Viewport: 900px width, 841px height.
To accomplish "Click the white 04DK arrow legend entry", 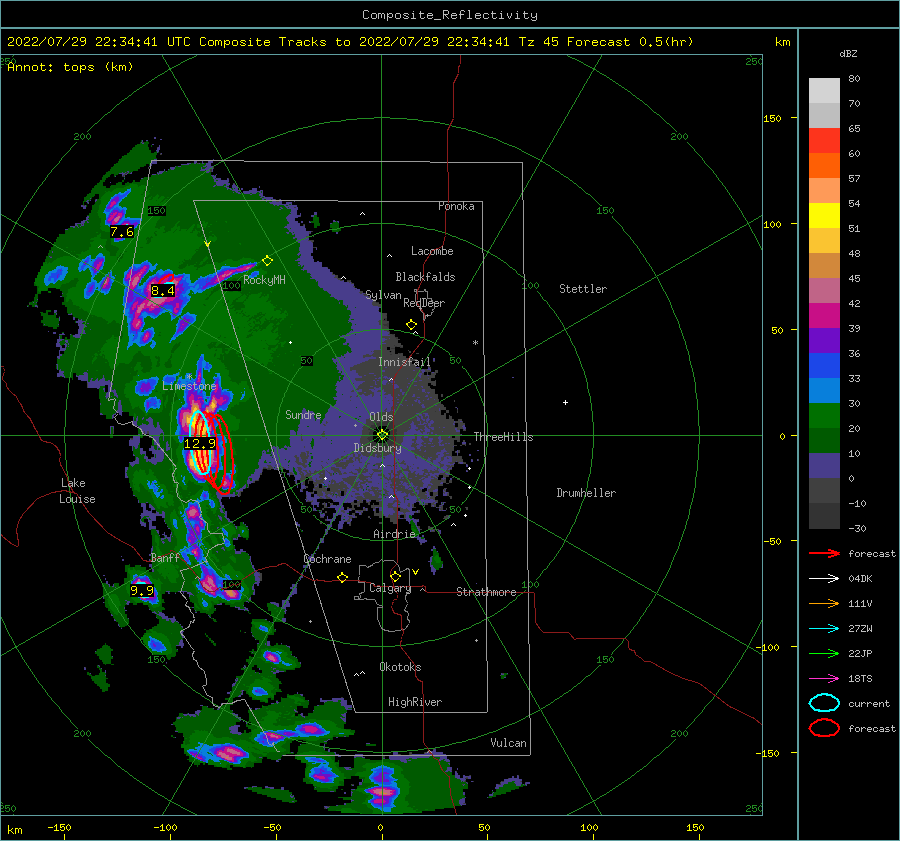I will pos(824,579).
